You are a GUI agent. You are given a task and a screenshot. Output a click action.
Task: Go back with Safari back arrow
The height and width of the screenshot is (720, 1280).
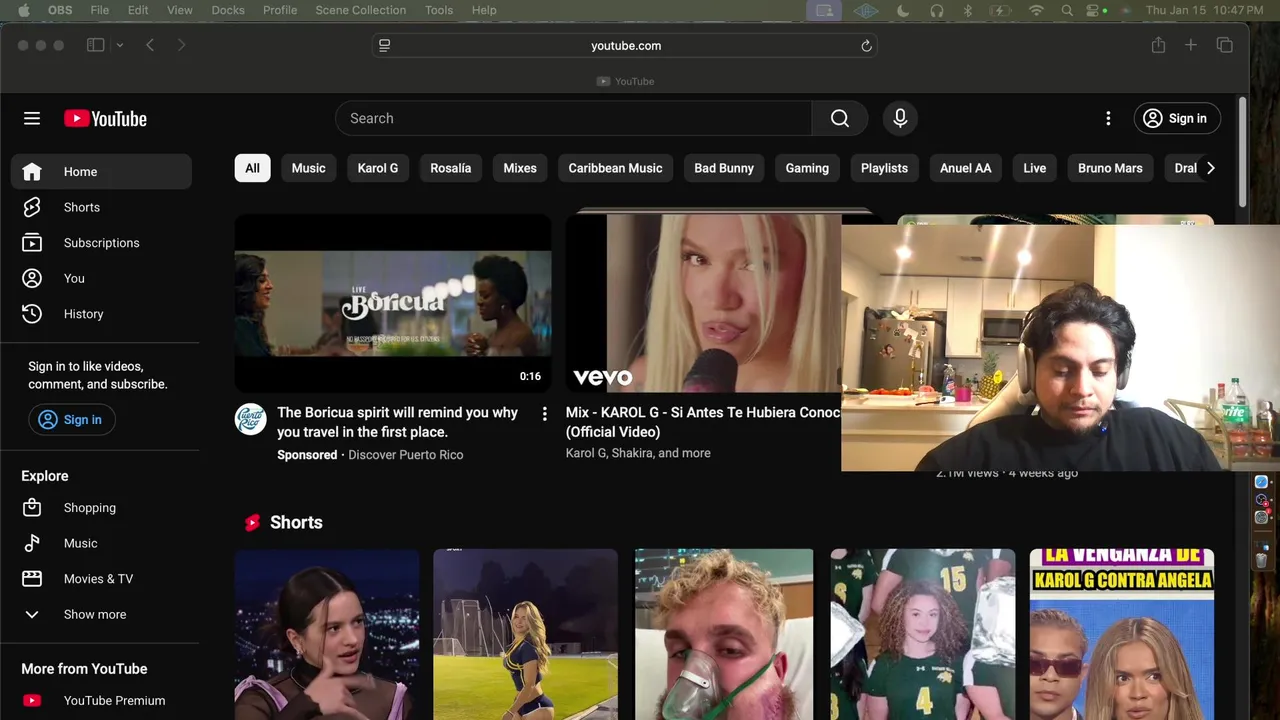pos(150,45)
